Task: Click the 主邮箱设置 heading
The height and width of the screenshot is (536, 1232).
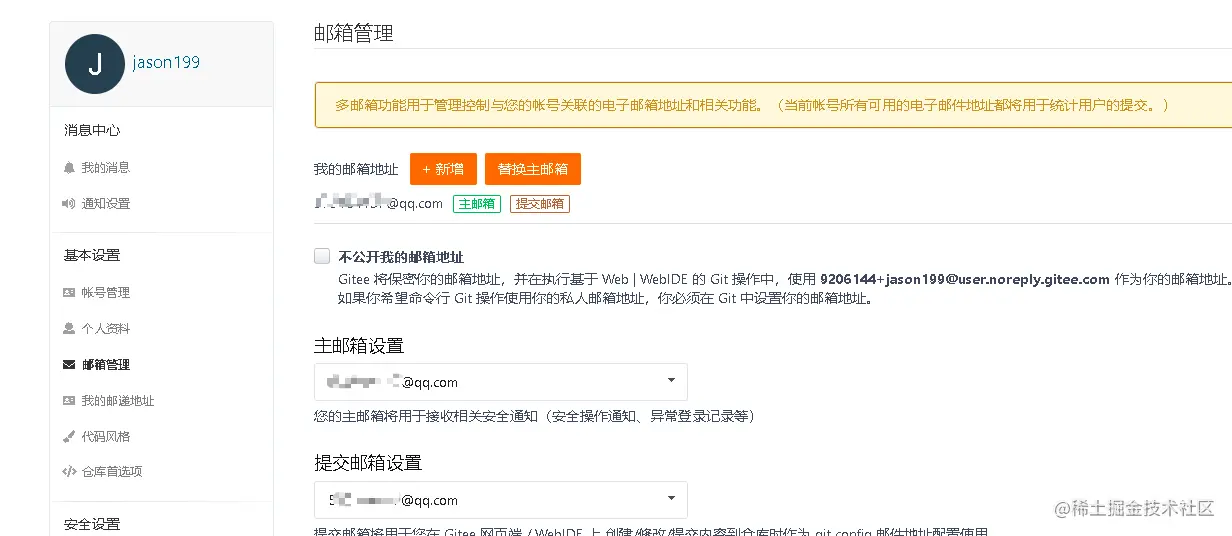Action: pos(359,346)
